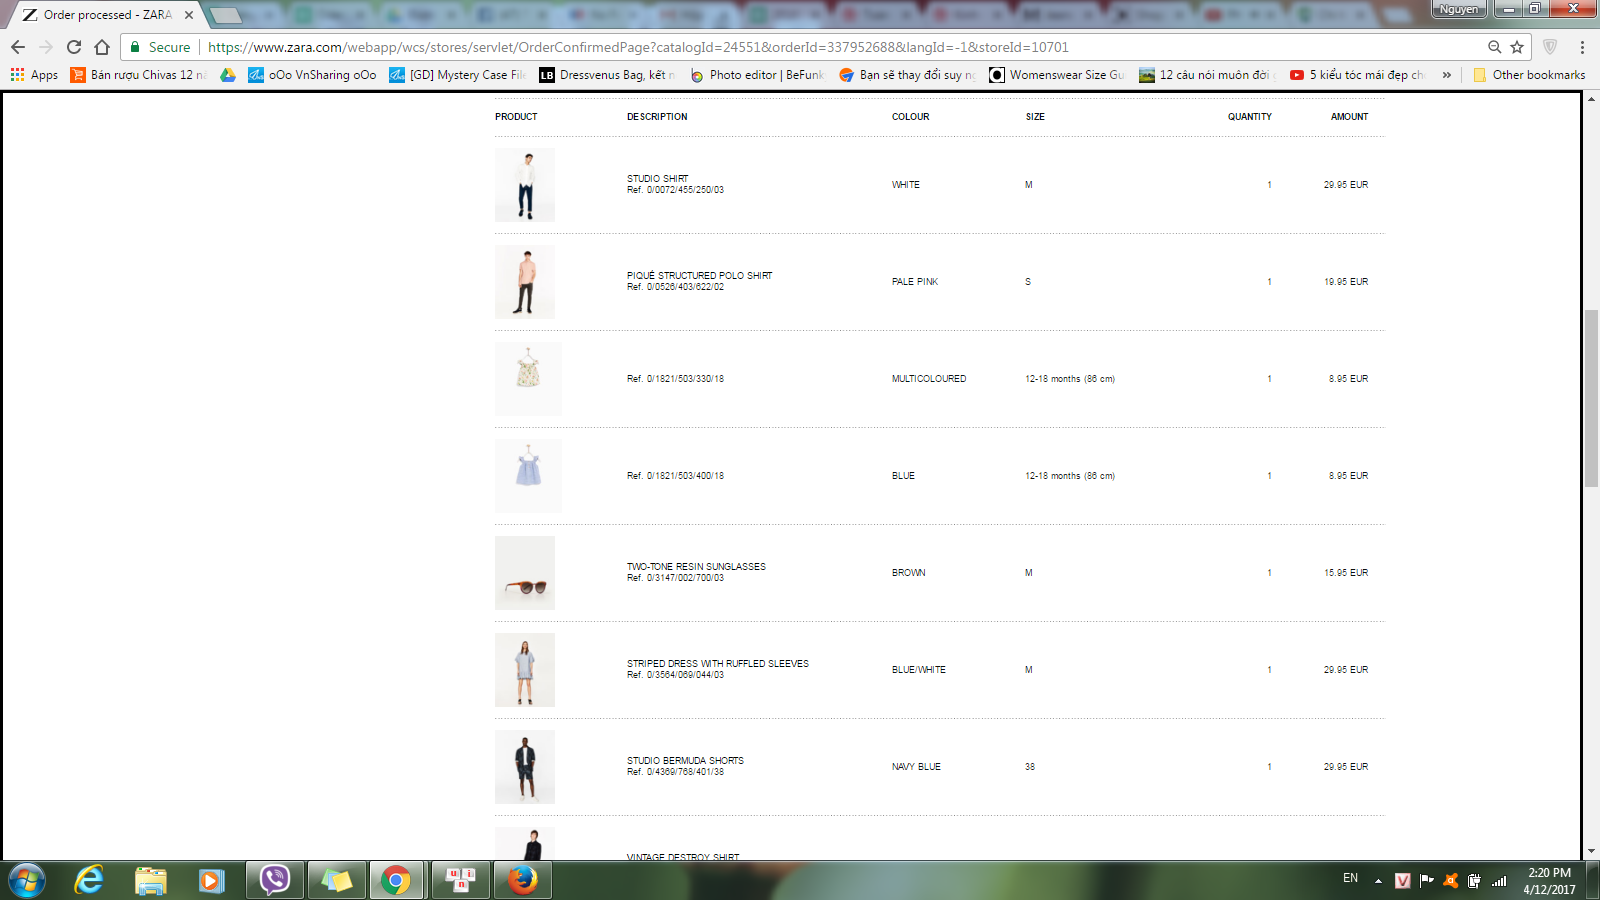Viewport: 1600px width, 900px height.
Task: Open the Chrome three-dot menu
Action: point(1582,47)
